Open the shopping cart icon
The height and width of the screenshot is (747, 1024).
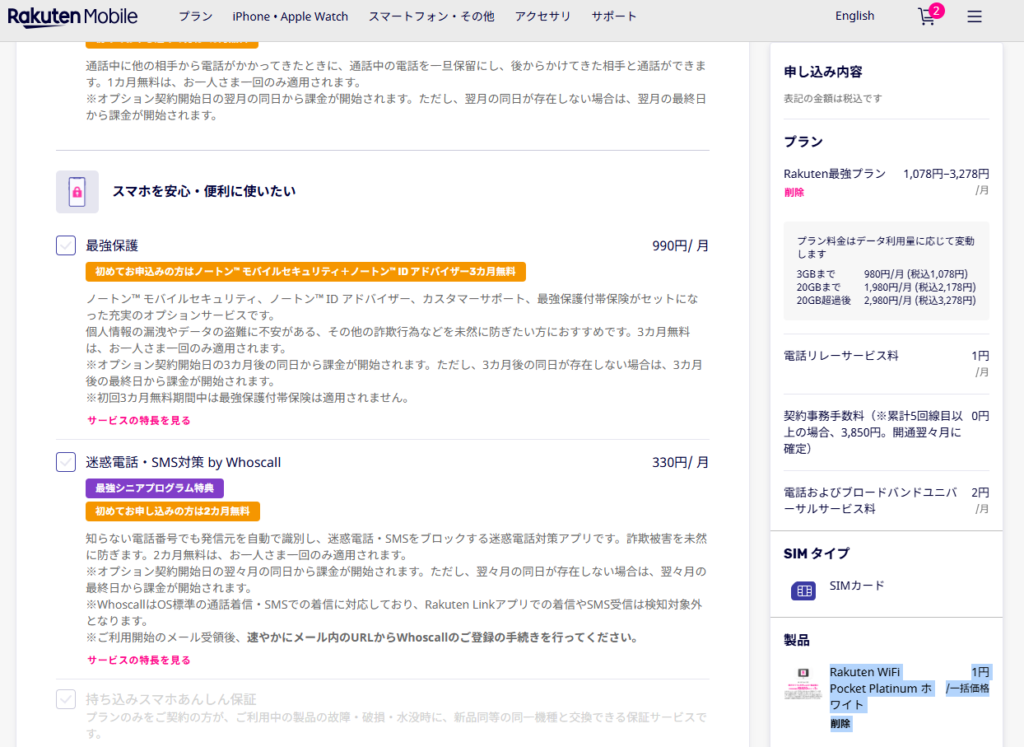click(927, 17)
